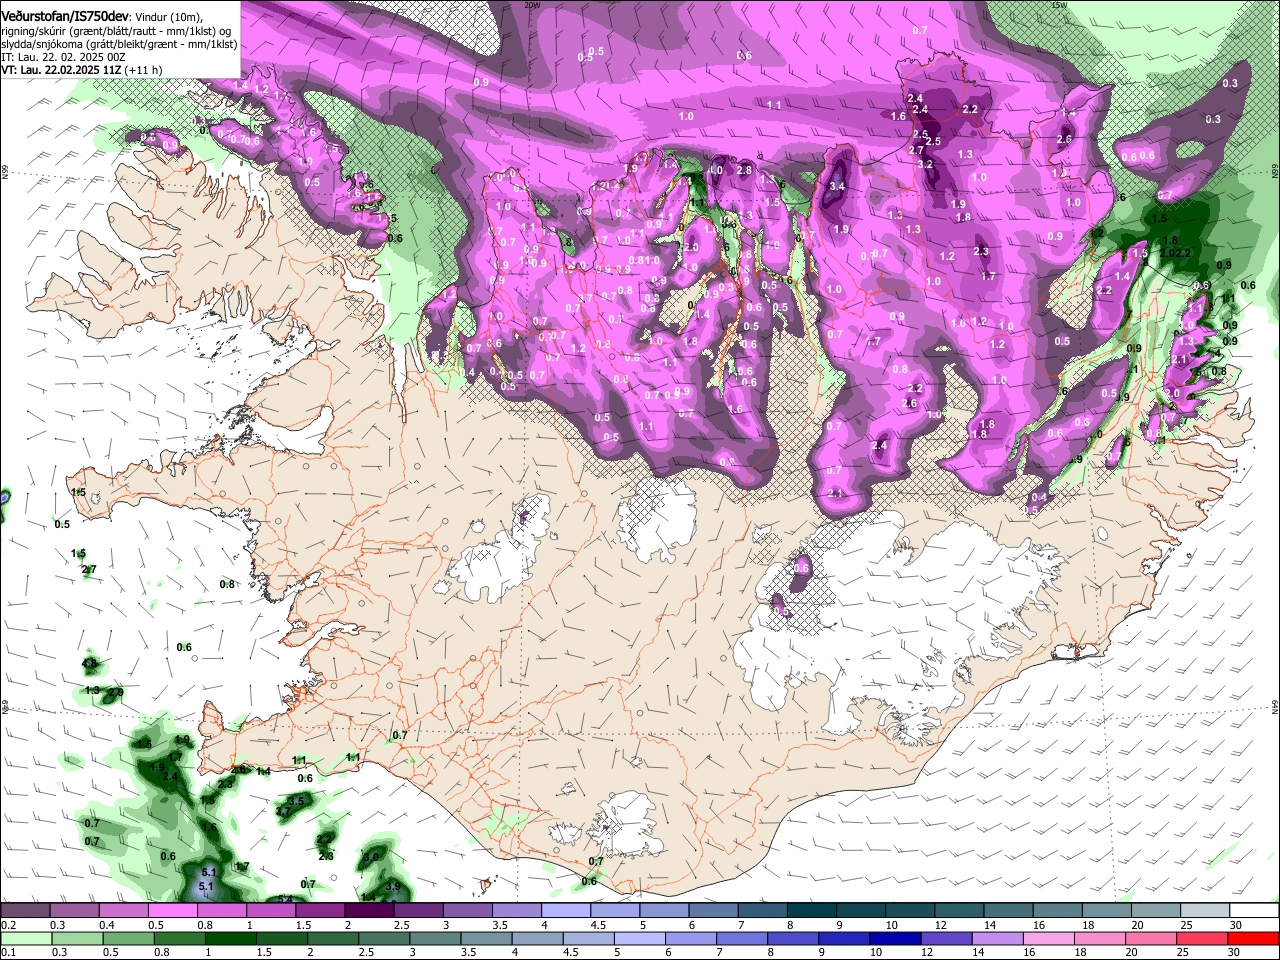Click the 3.4 snowfall value on the map
This screenshot has height=960, width=1280.
[x=838, y=186]
